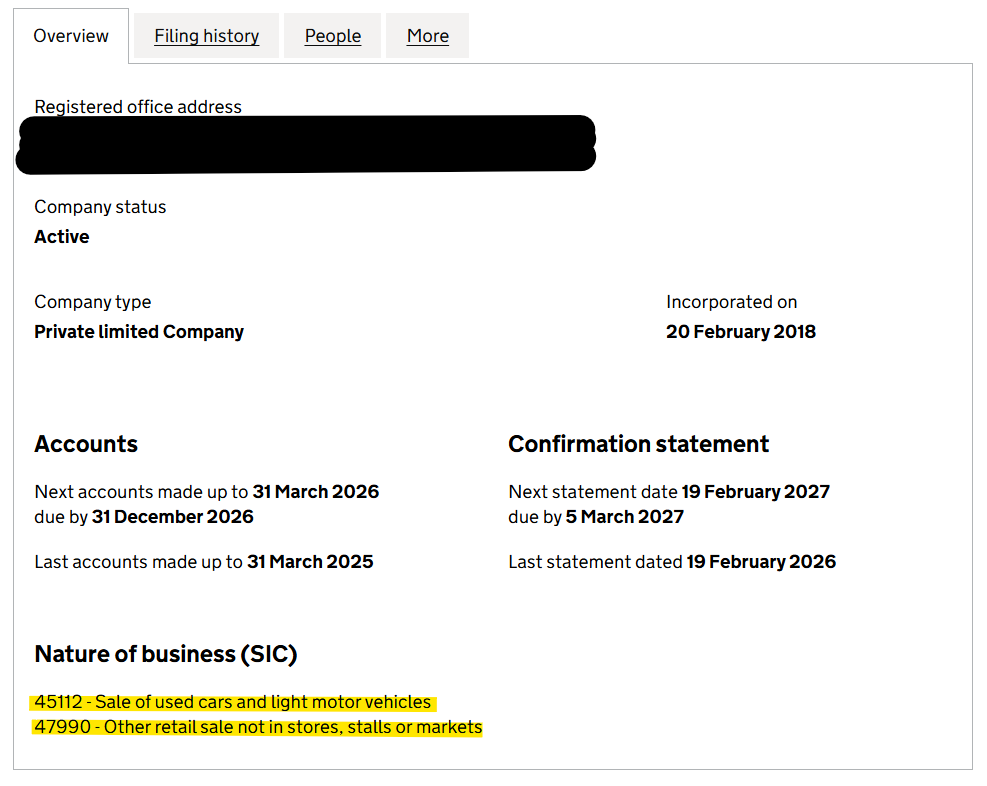This screenshot has height=786, width=987.
Task: Click SIC code 45112 used cars entry
Action: pos(234,702)
